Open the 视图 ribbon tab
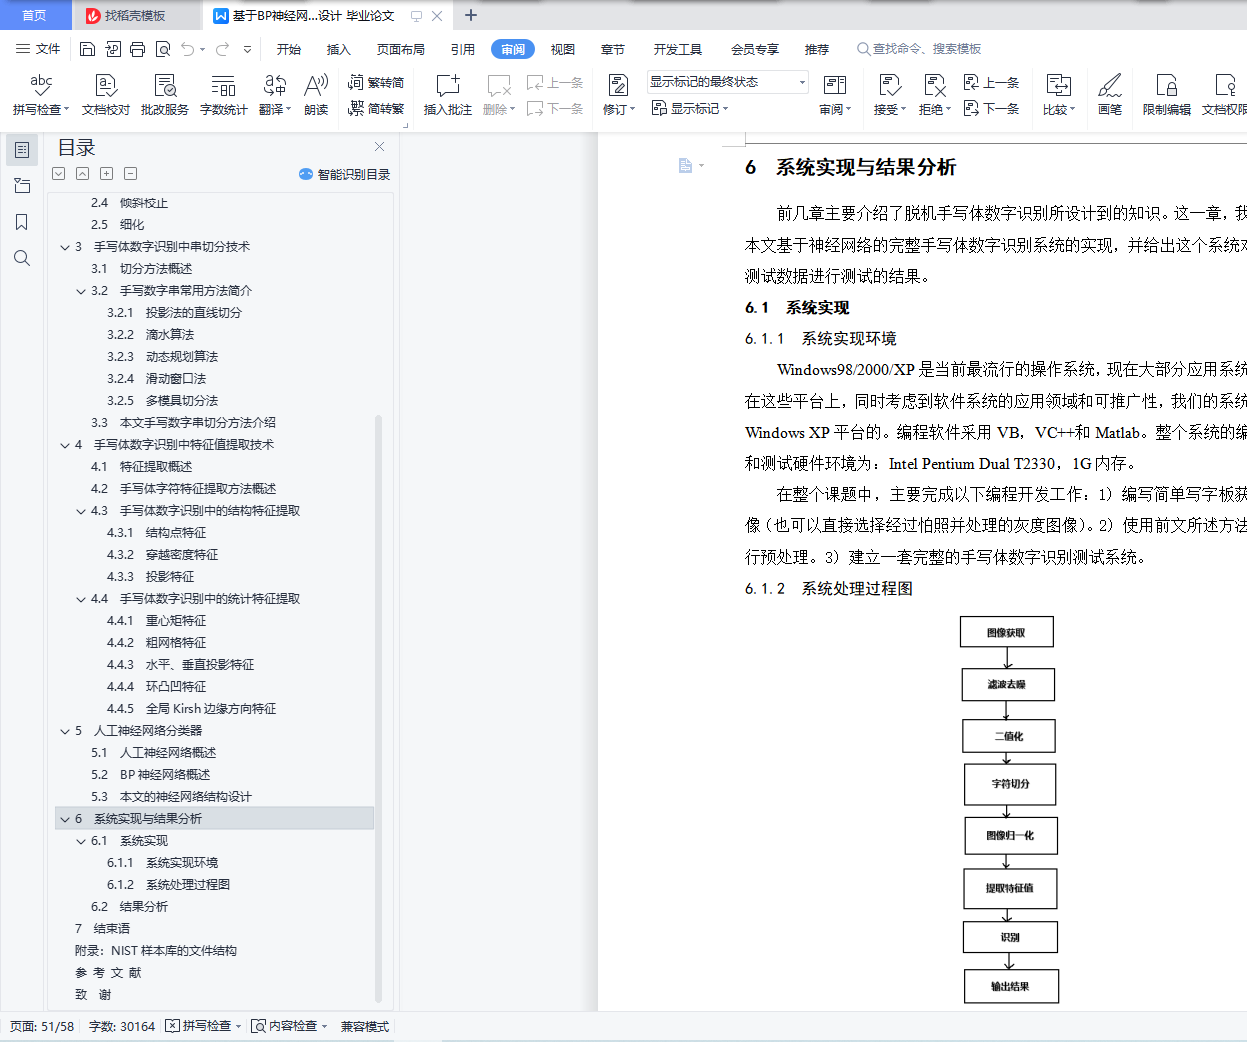This screenshot has width=1247, height=1042. point(563,49)
